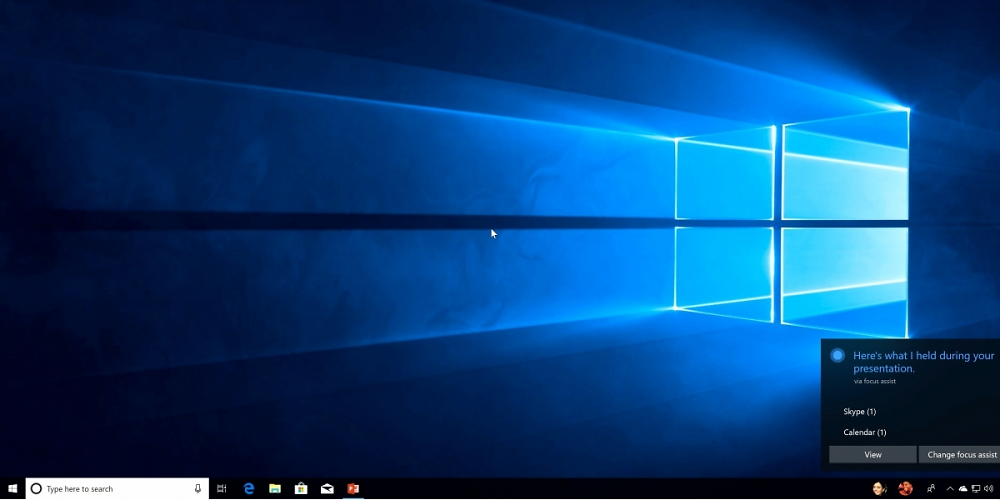Open Microsoft Store from the taskbar
This screenshot has height=500, width=1000.
(x=301, y=489)
